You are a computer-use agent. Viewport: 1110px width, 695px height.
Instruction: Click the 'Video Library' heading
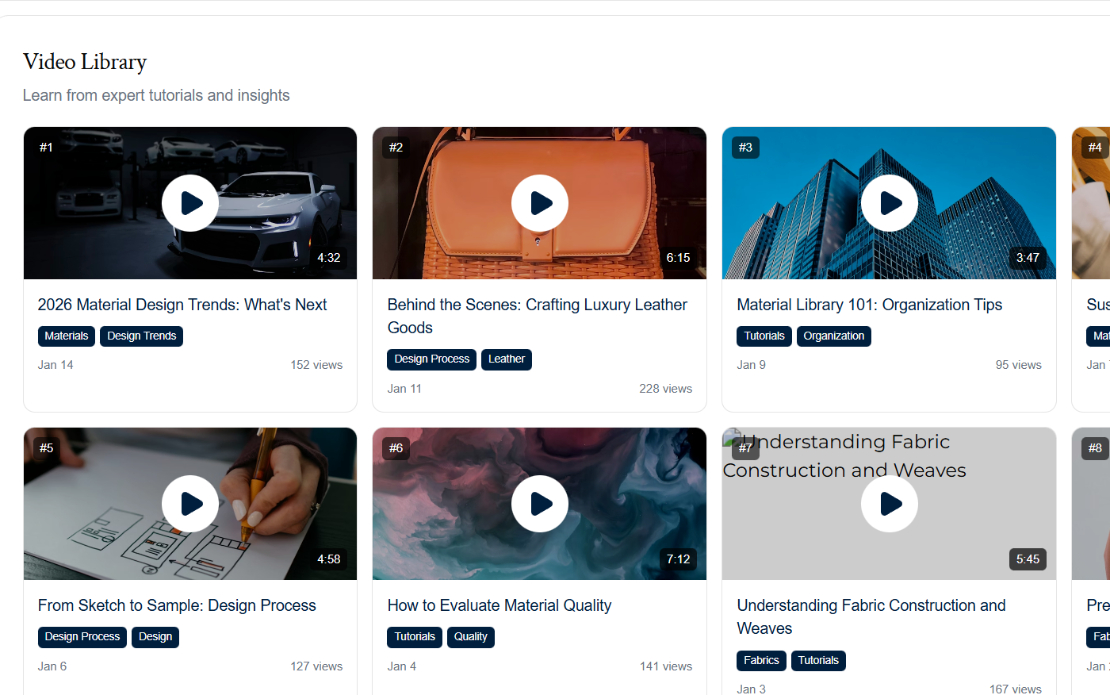85,62
